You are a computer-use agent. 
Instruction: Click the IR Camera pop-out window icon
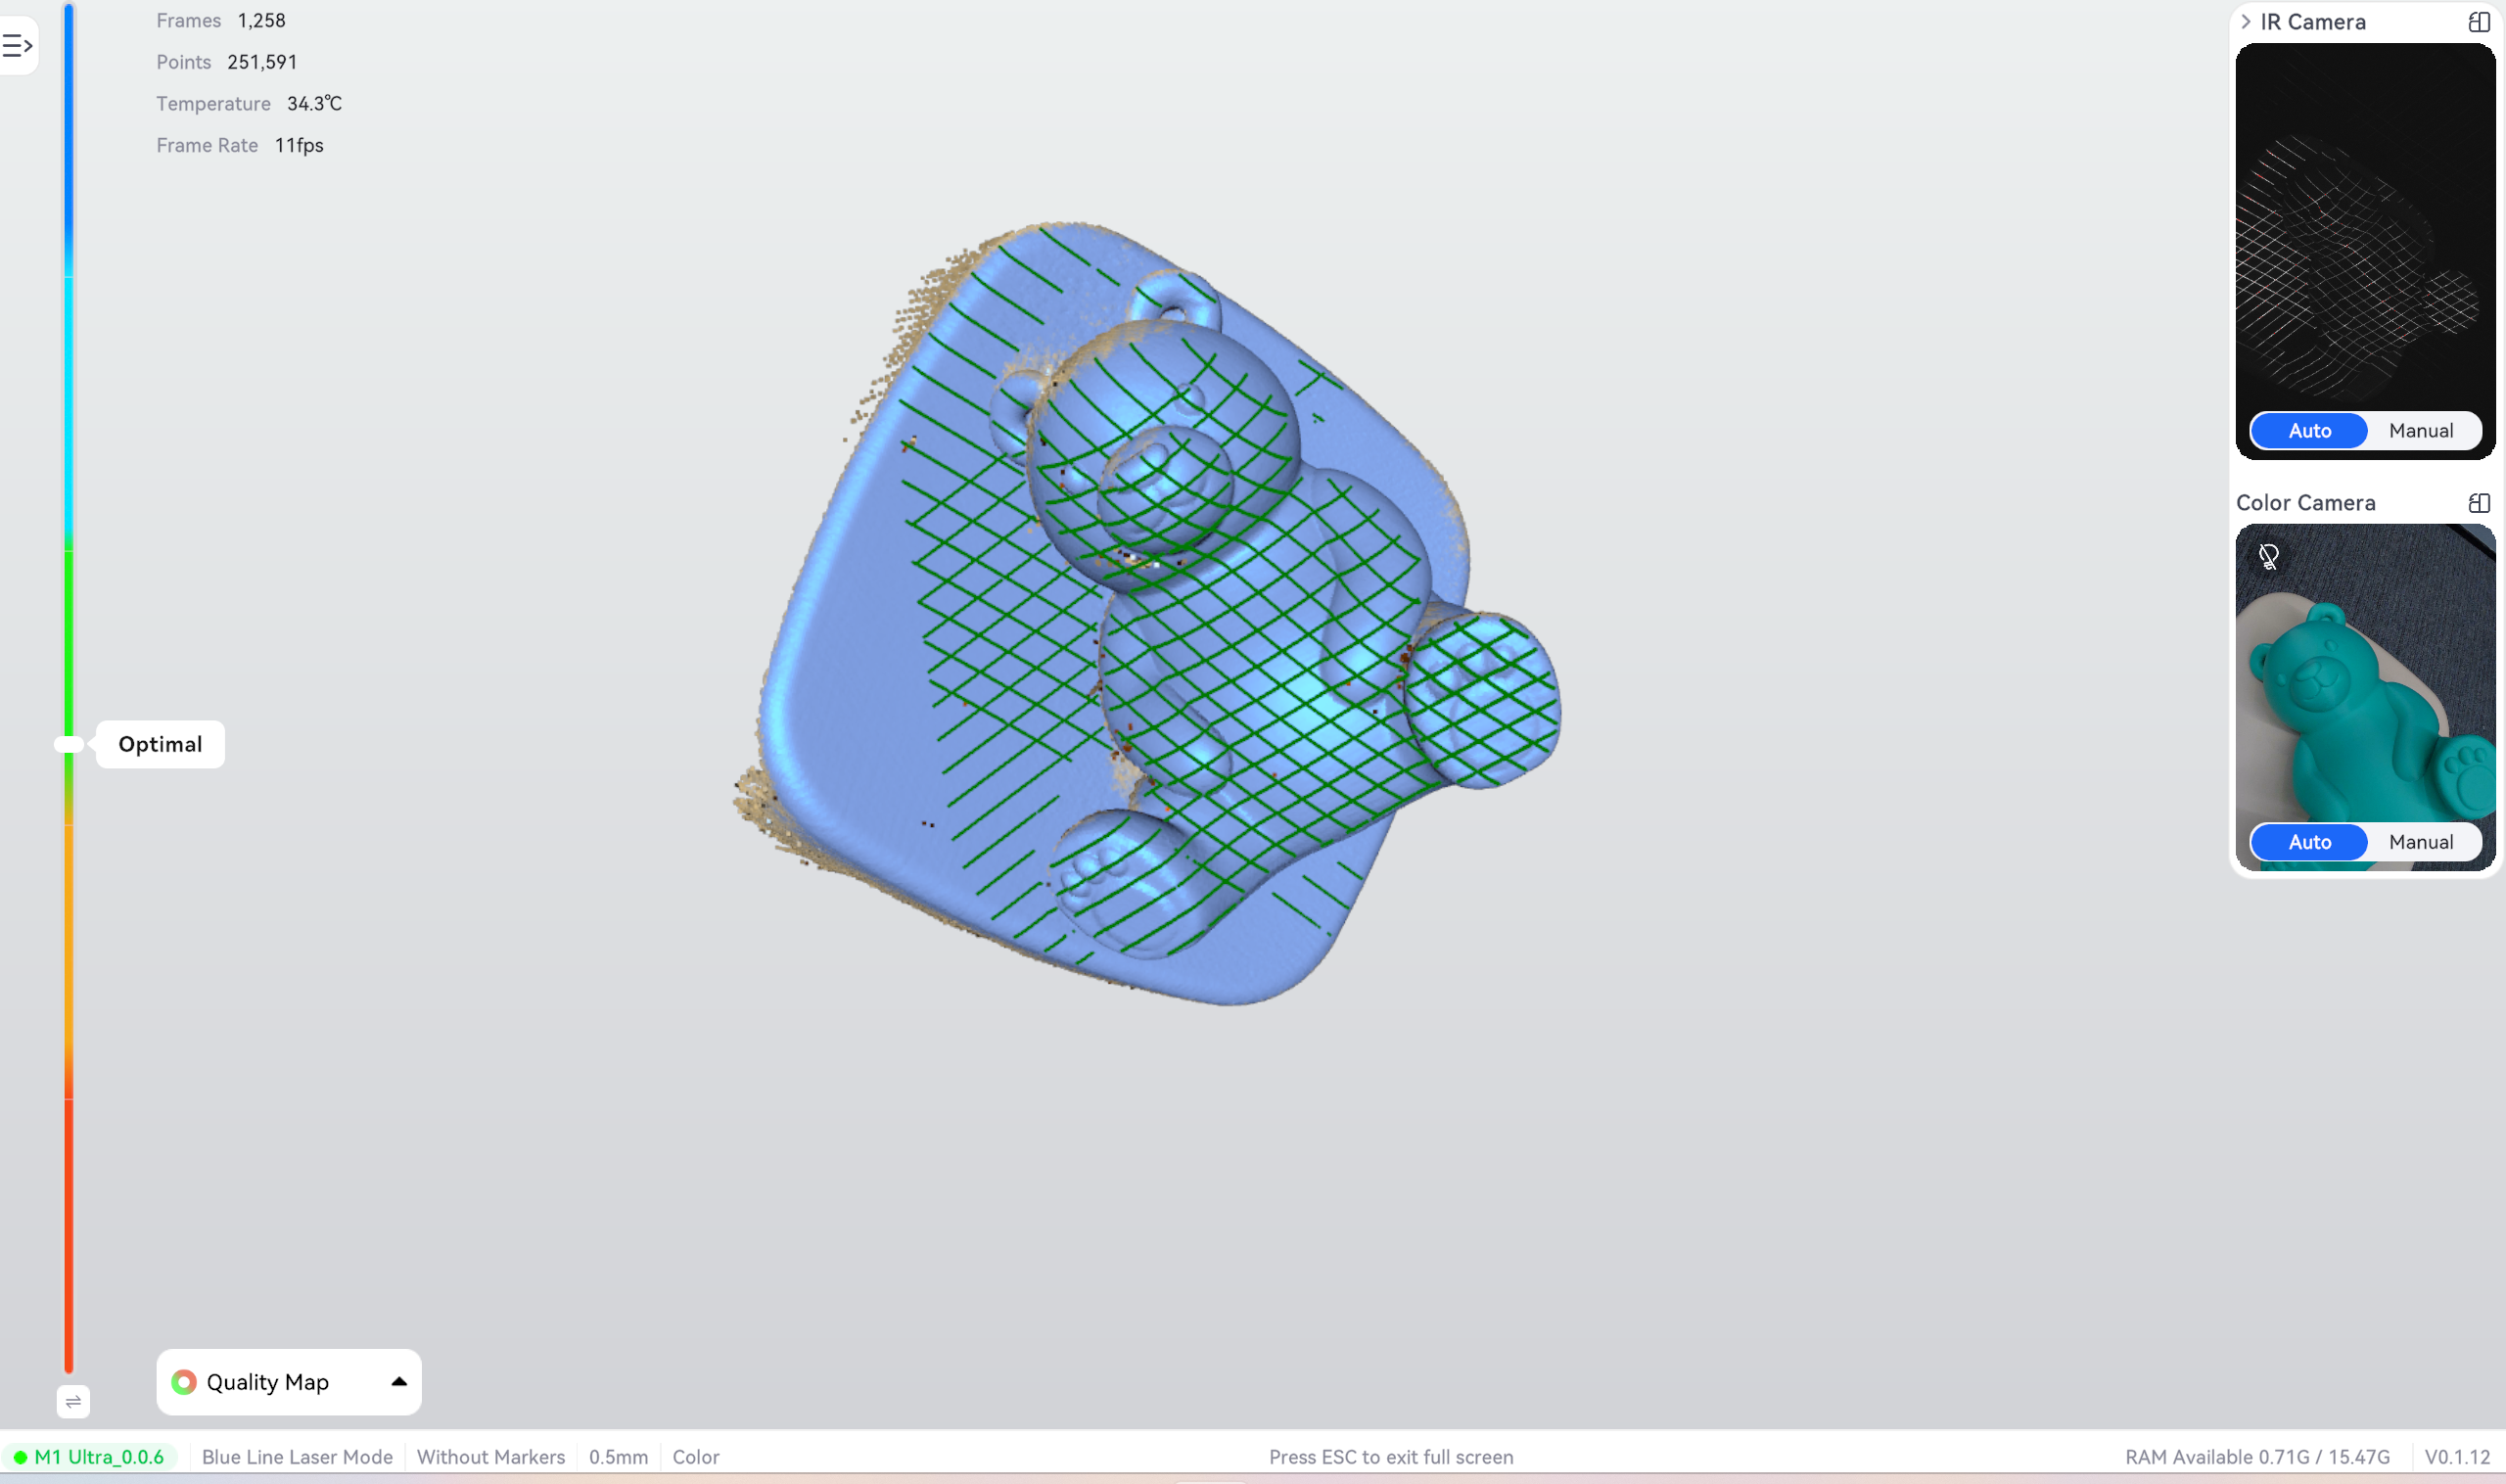pyautogui.click(x=2478, y=22)
